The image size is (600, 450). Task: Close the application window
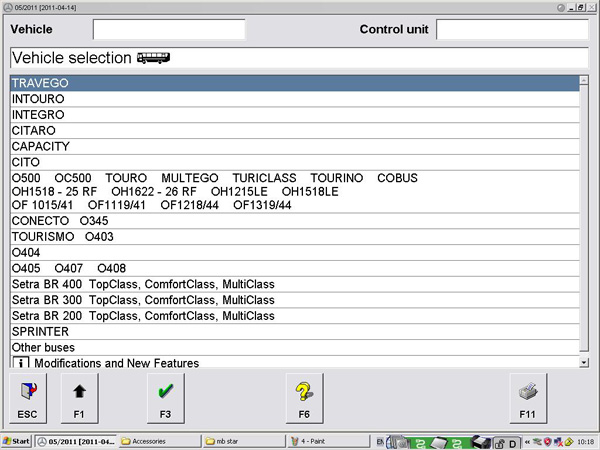click(592, 7)
